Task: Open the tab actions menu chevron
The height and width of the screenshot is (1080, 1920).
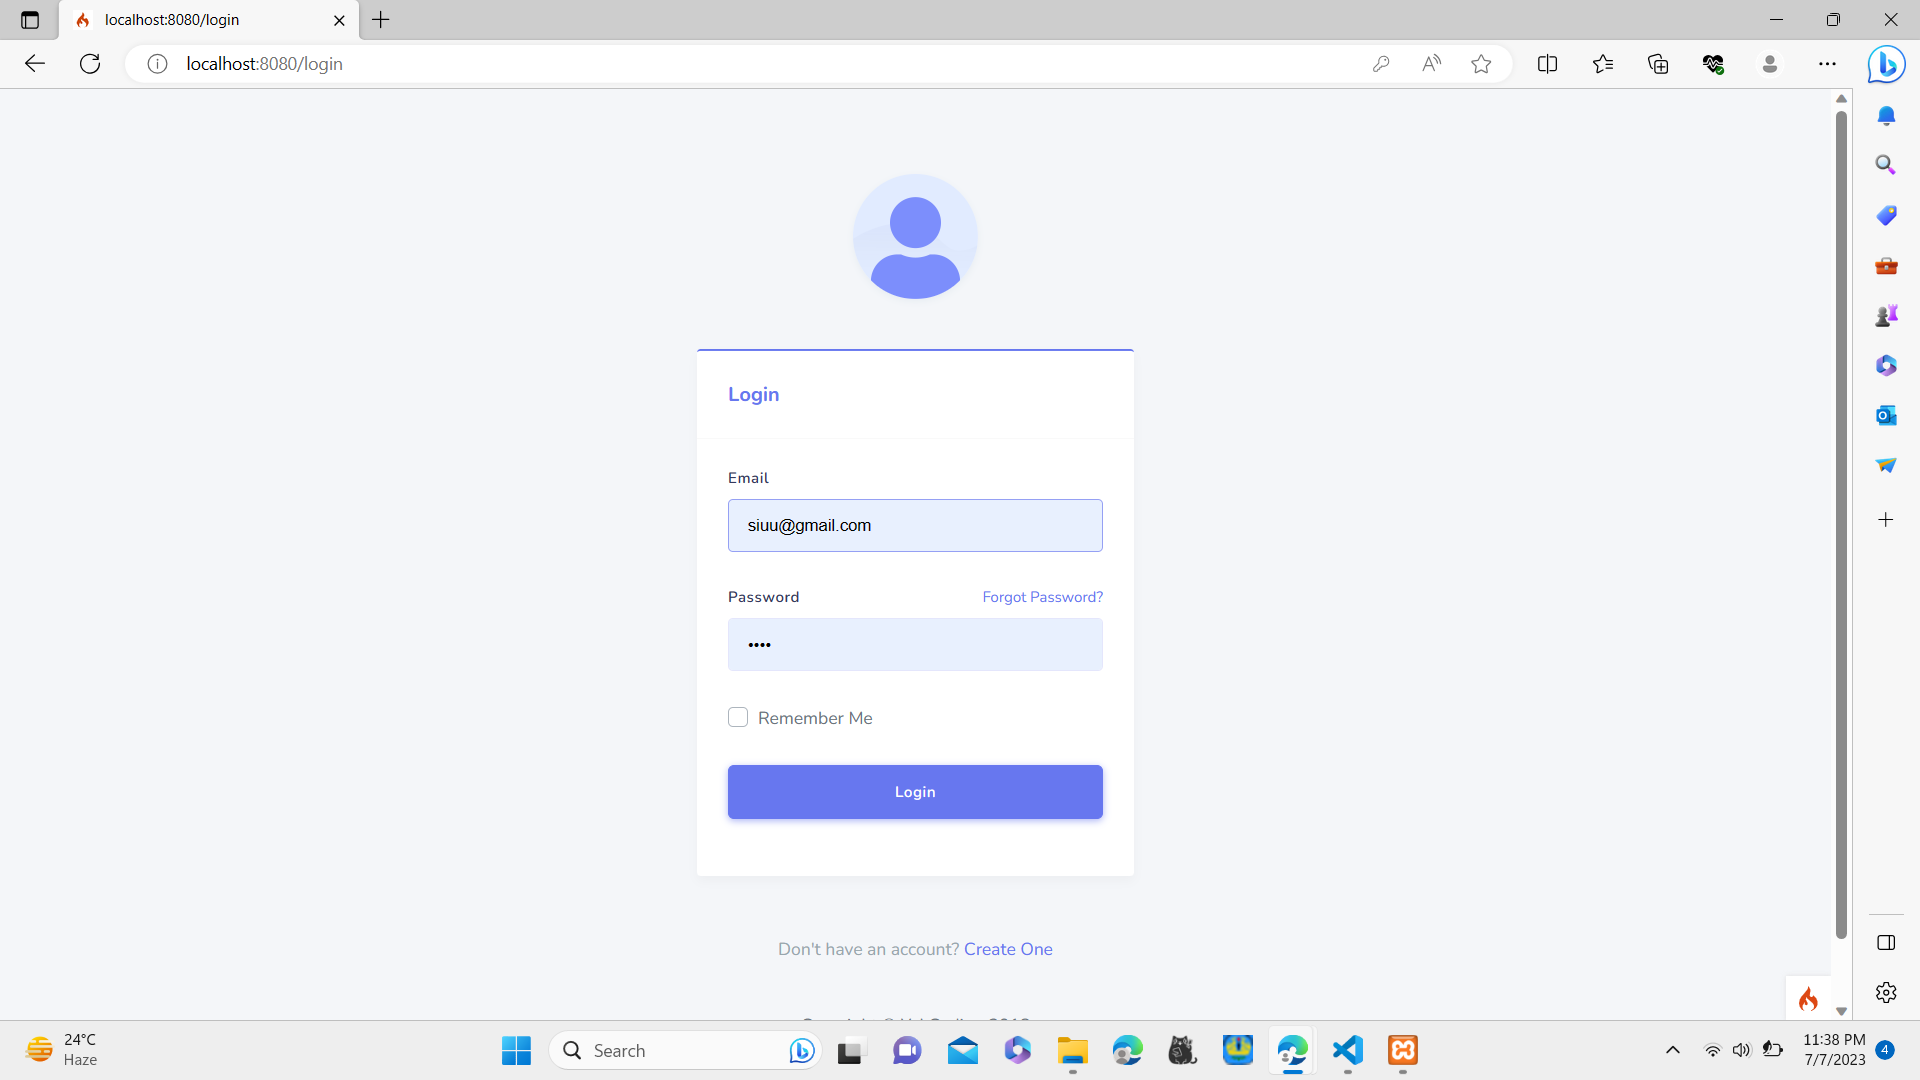Action: pyautogui.click(x=28, y=19)
